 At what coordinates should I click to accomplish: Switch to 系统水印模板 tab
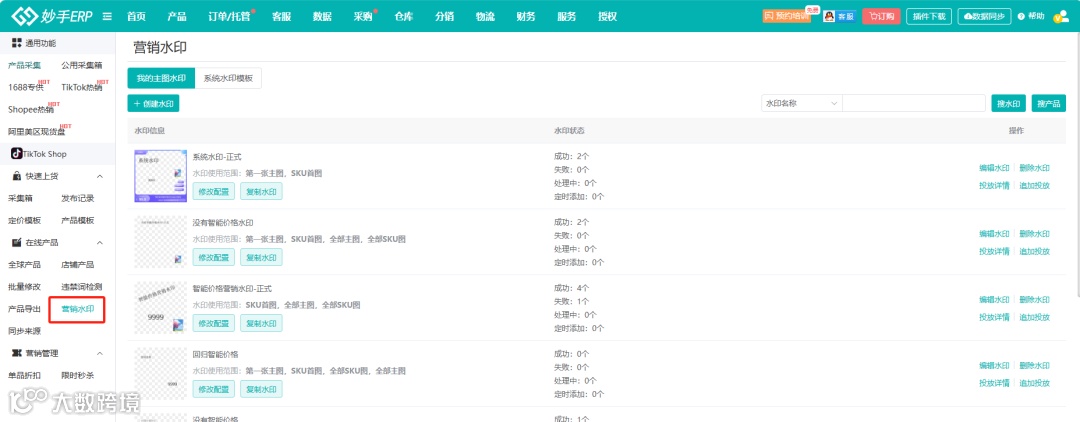(x=228, y=78)
